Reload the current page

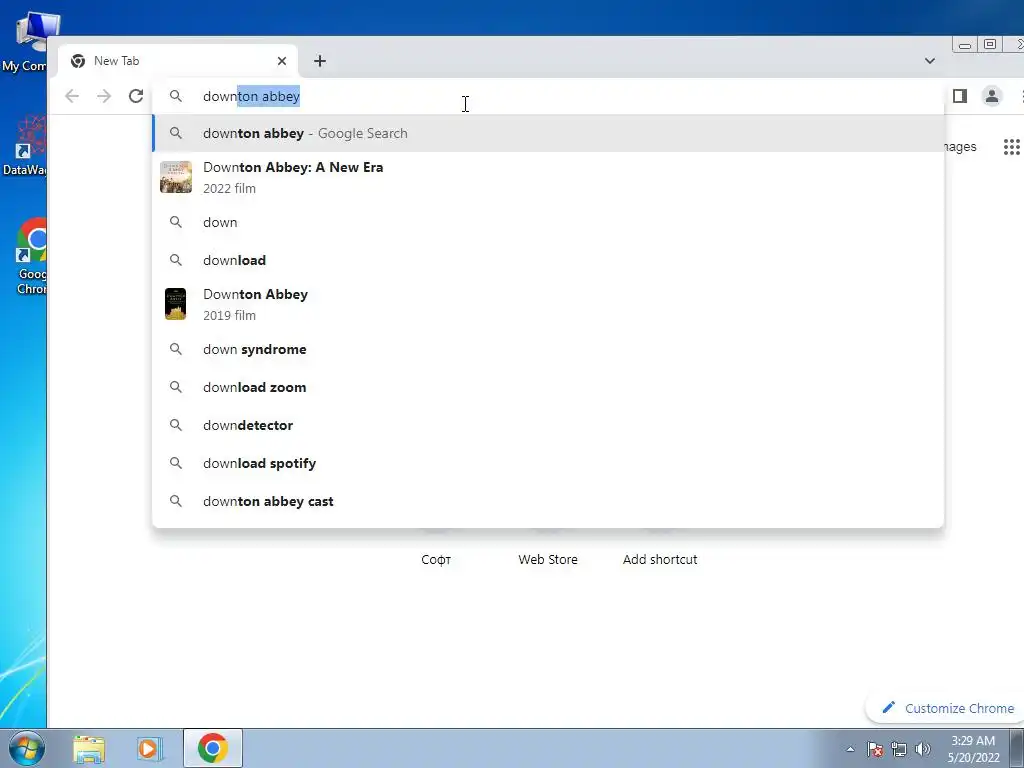pyautogui.click(x=136, y=96)
